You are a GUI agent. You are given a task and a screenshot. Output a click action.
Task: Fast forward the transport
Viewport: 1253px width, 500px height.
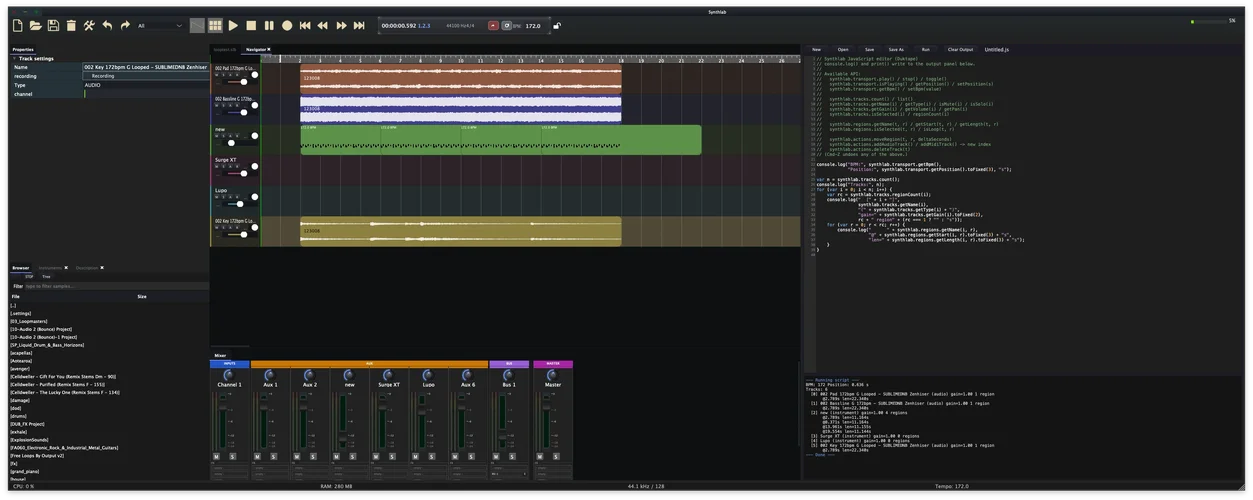[341, 25]
